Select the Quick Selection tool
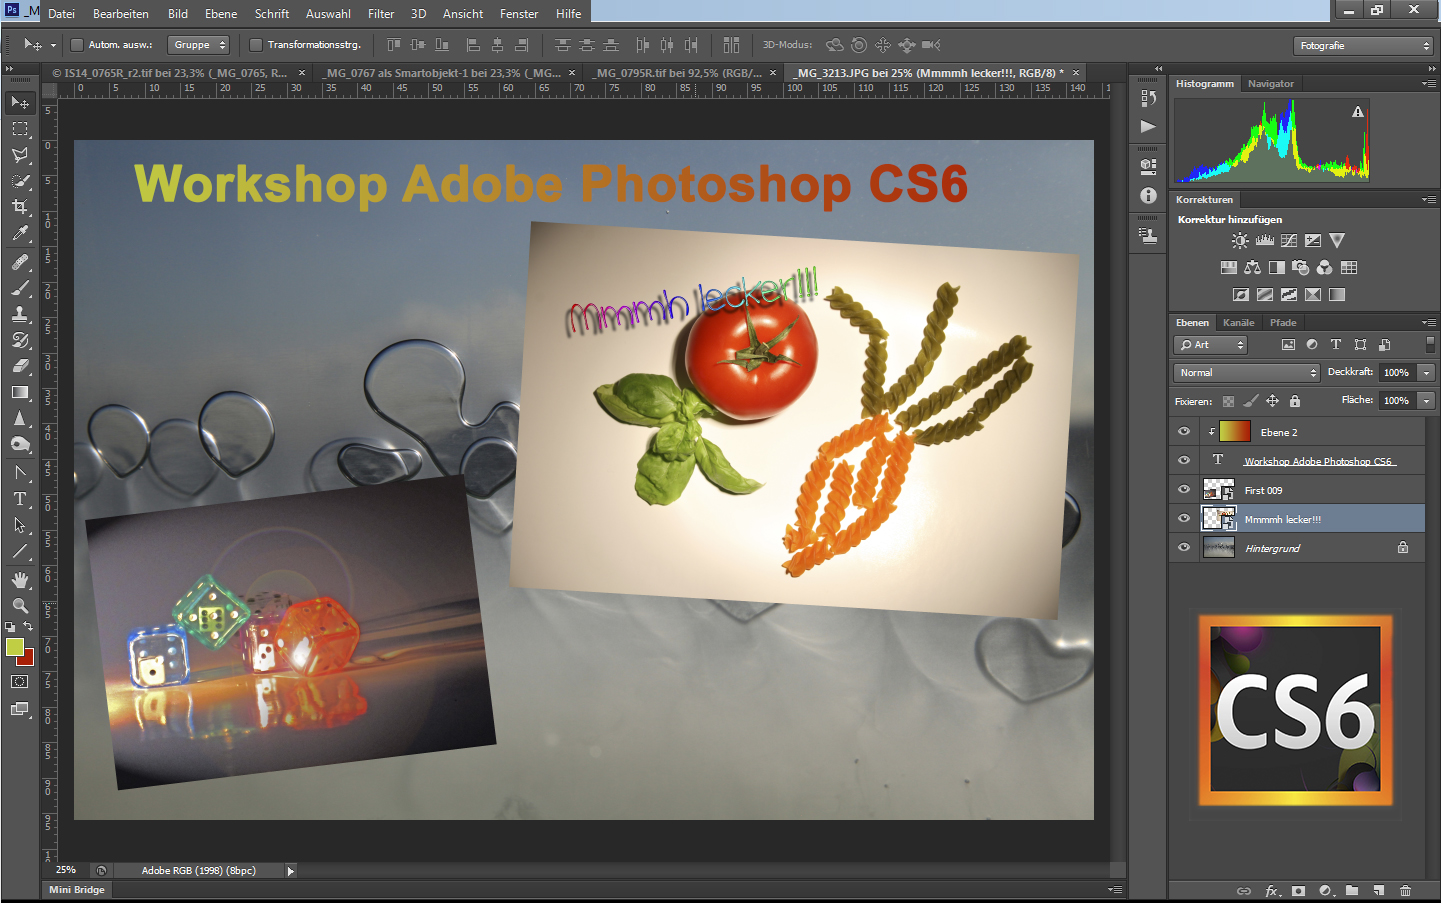 (x=20, y=181)
